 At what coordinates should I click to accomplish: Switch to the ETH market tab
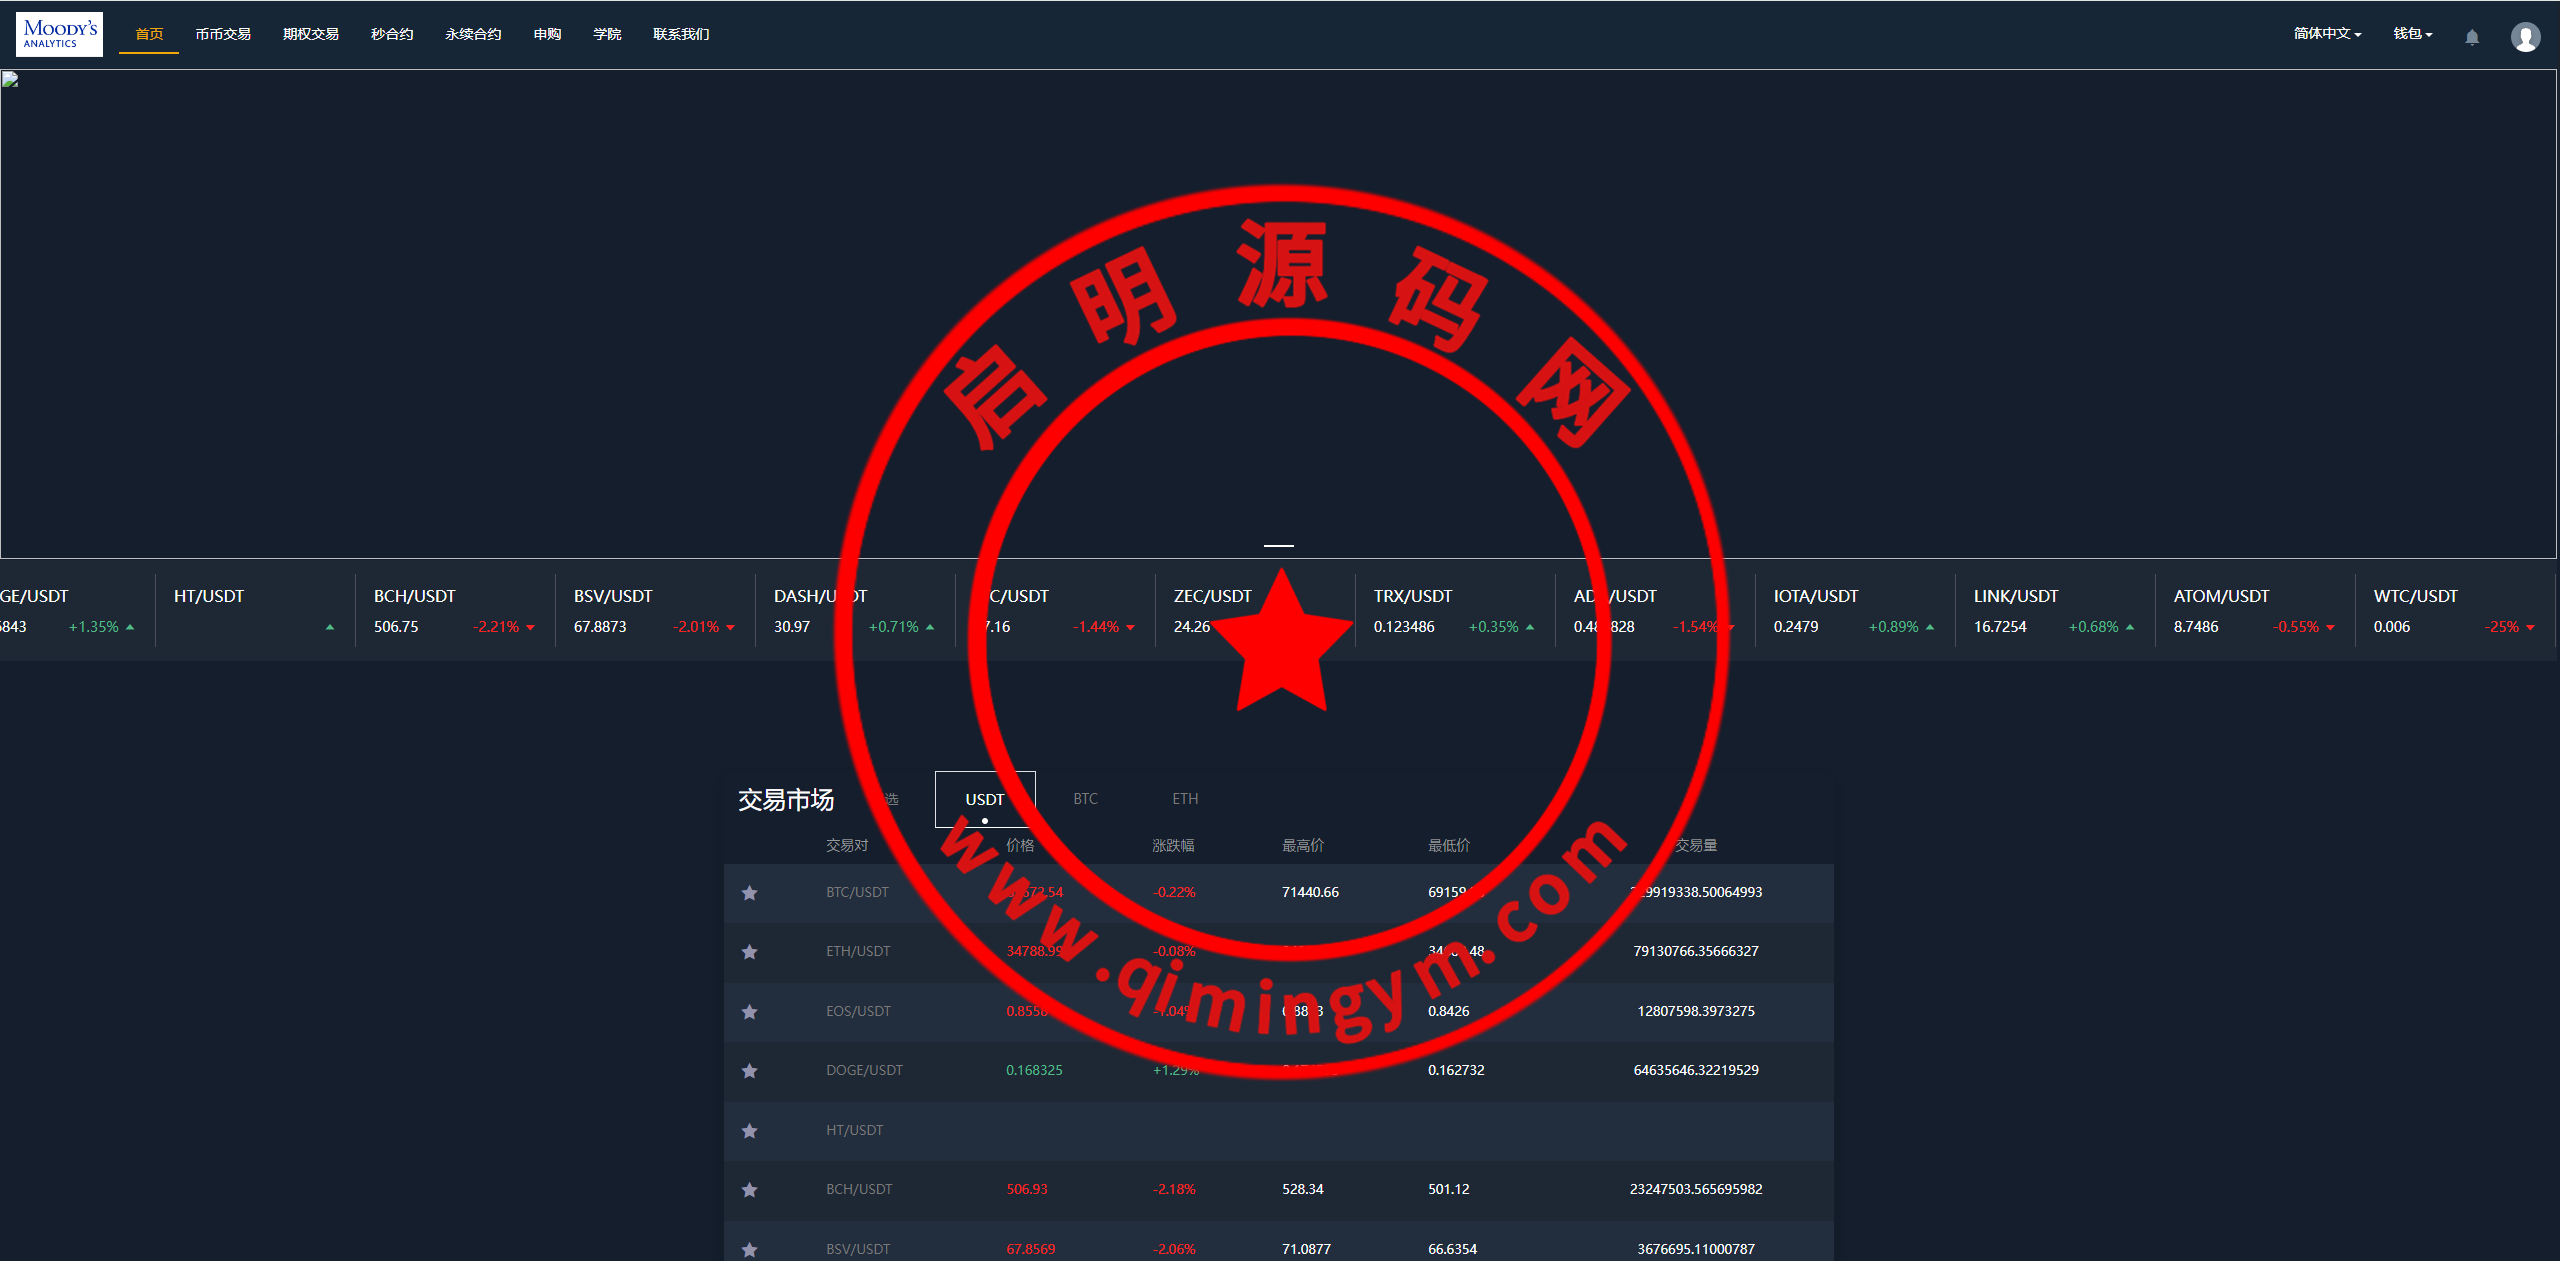point(1185,799)
